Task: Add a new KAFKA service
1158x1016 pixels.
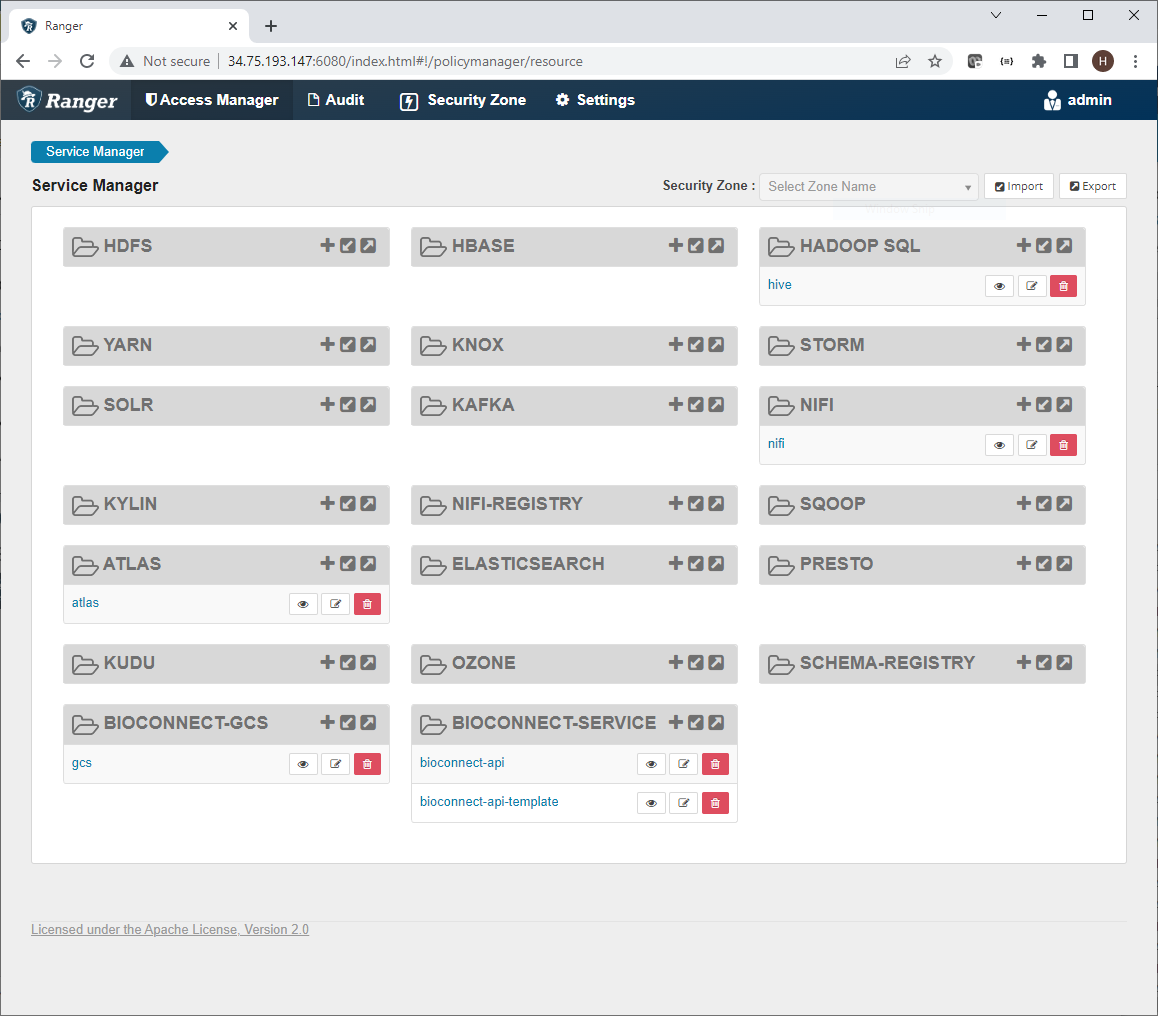Action: tap(675, 405)
